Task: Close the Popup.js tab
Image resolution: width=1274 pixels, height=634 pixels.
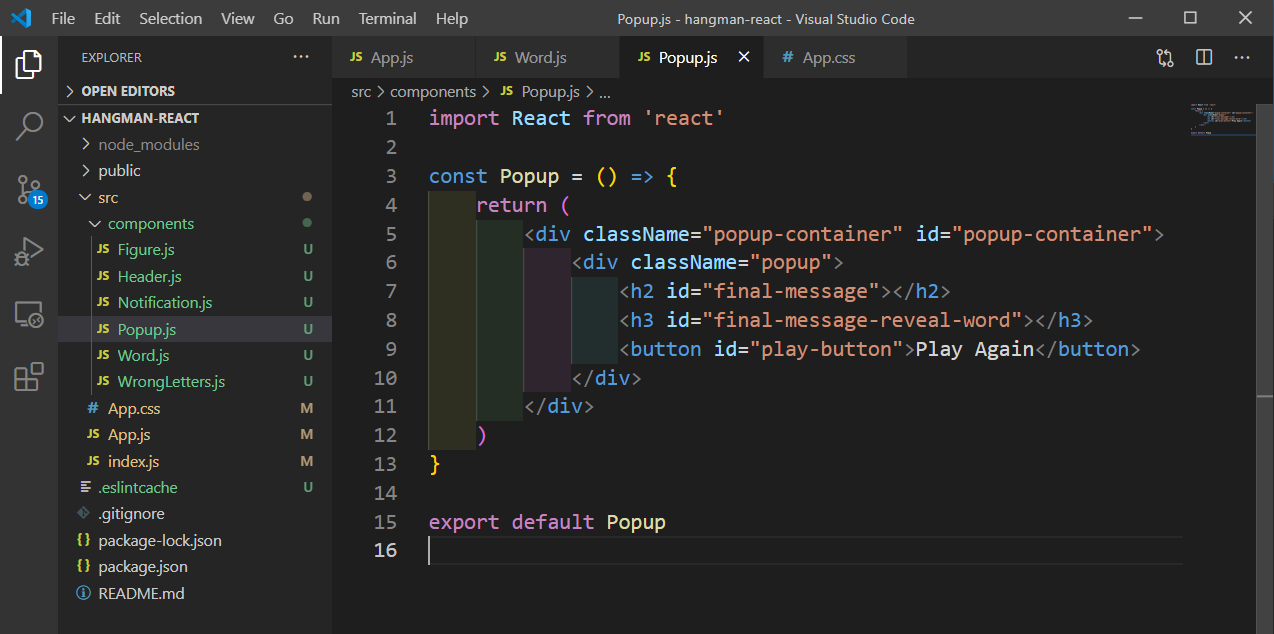Action: (744, 57)
